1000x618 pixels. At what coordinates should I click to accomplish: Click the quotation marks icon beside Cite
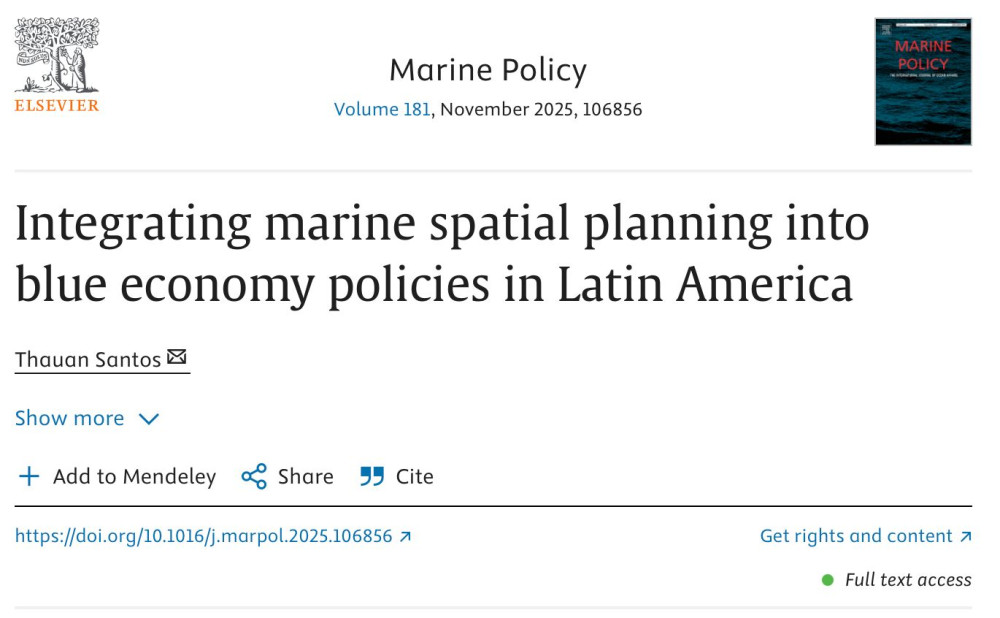[371, 476]
